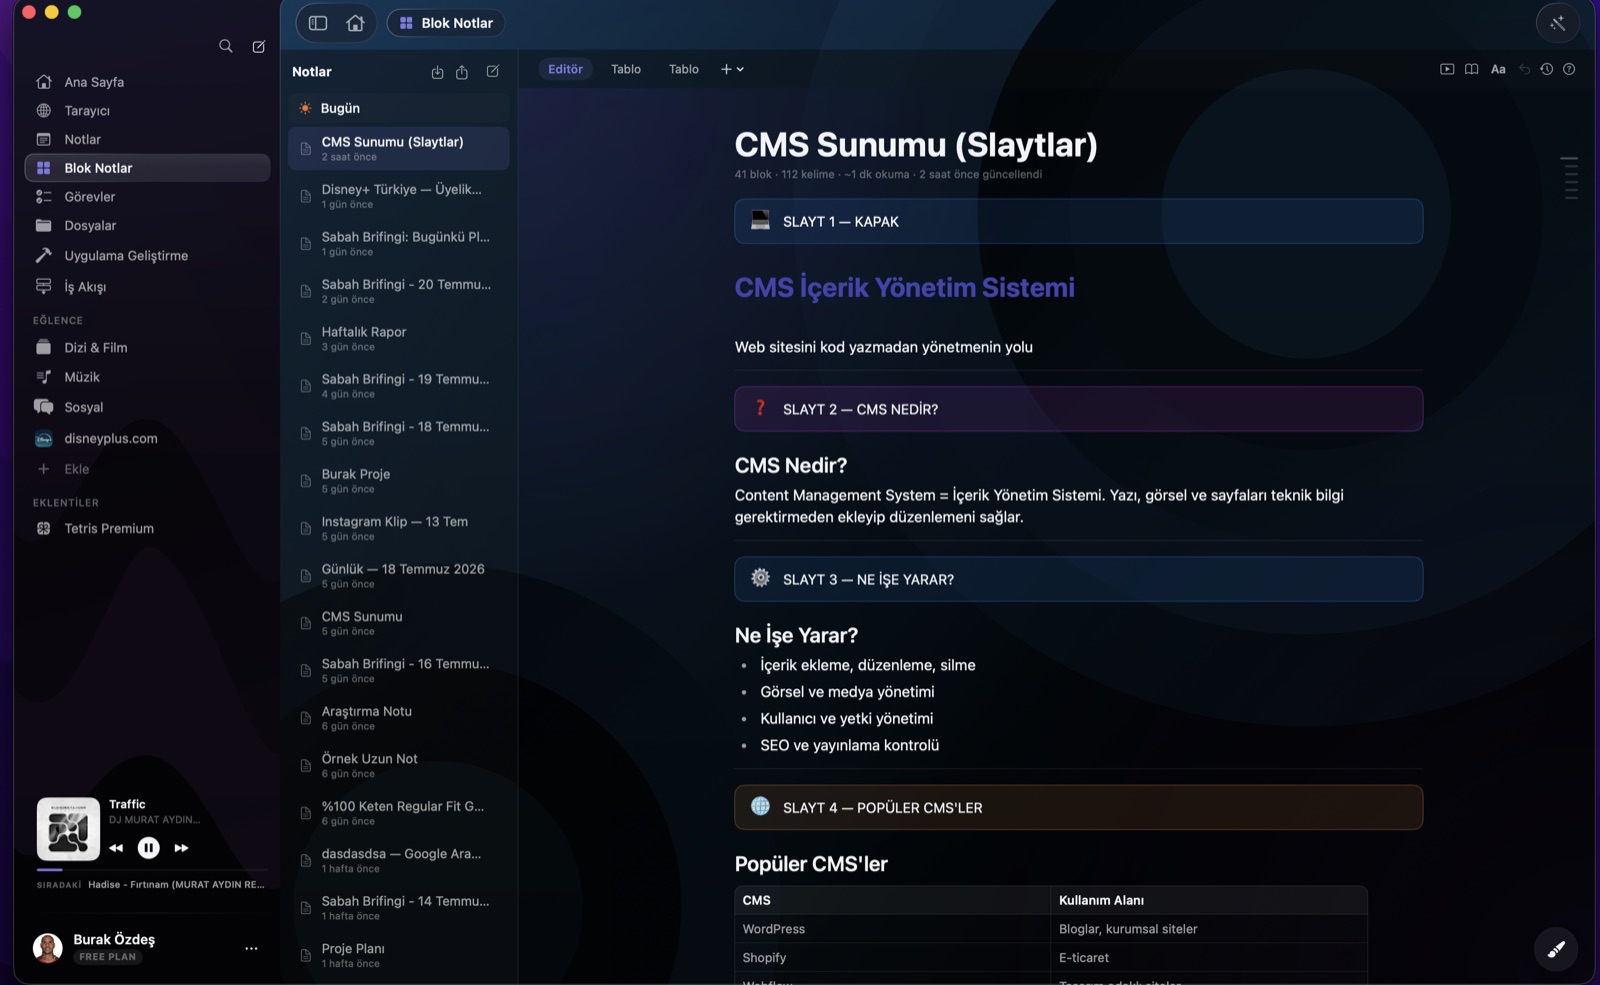Open Burak Özdeş account options menu
The width and height of the screenshot is (1600, 985).
251,948
